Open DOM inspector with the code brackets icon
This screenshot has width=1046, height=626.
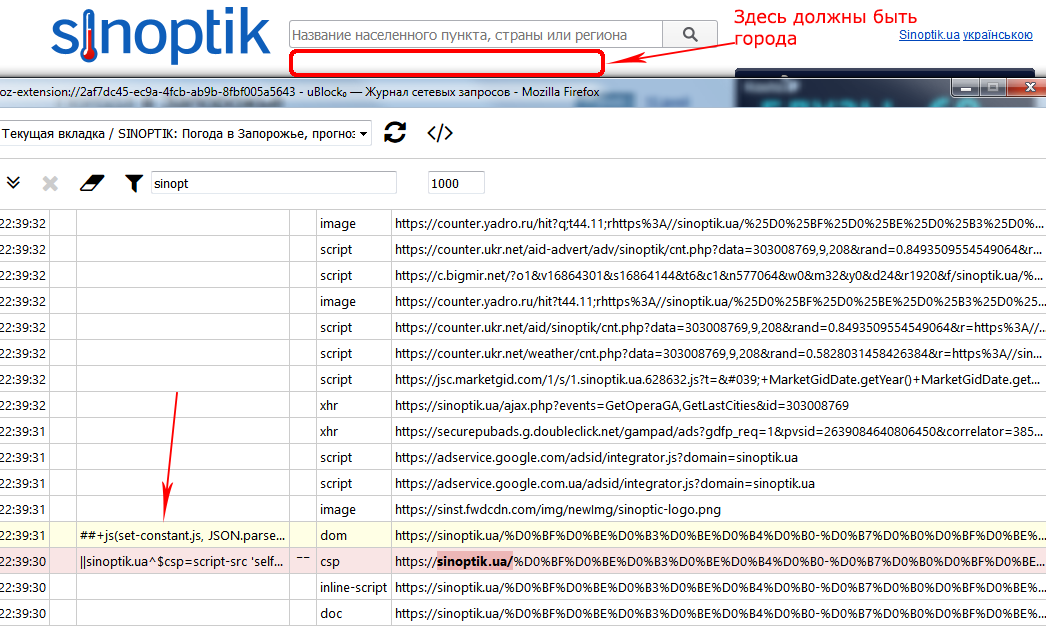click(x=440, y=133)
